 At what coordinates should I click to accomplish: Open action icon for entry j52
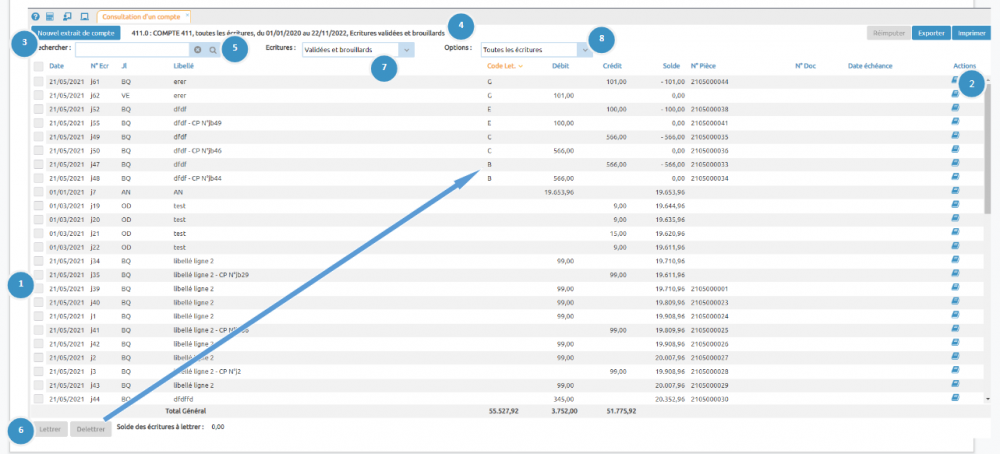coord(955,108)
